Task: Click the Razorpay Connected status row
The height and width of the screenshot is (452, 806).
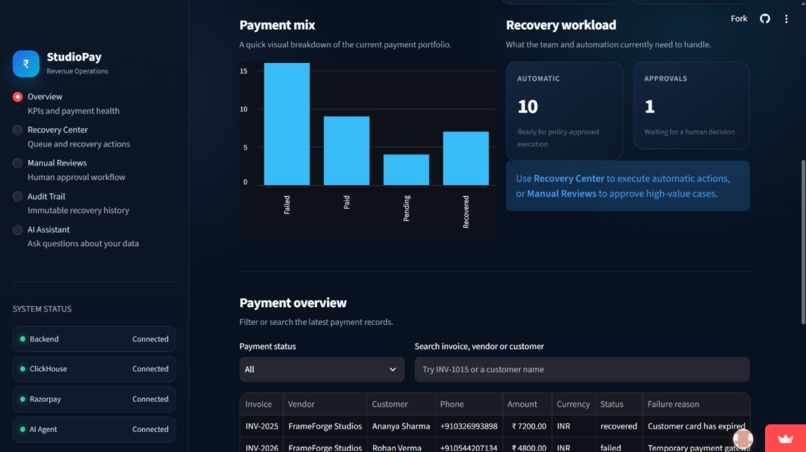Action: 94,399
